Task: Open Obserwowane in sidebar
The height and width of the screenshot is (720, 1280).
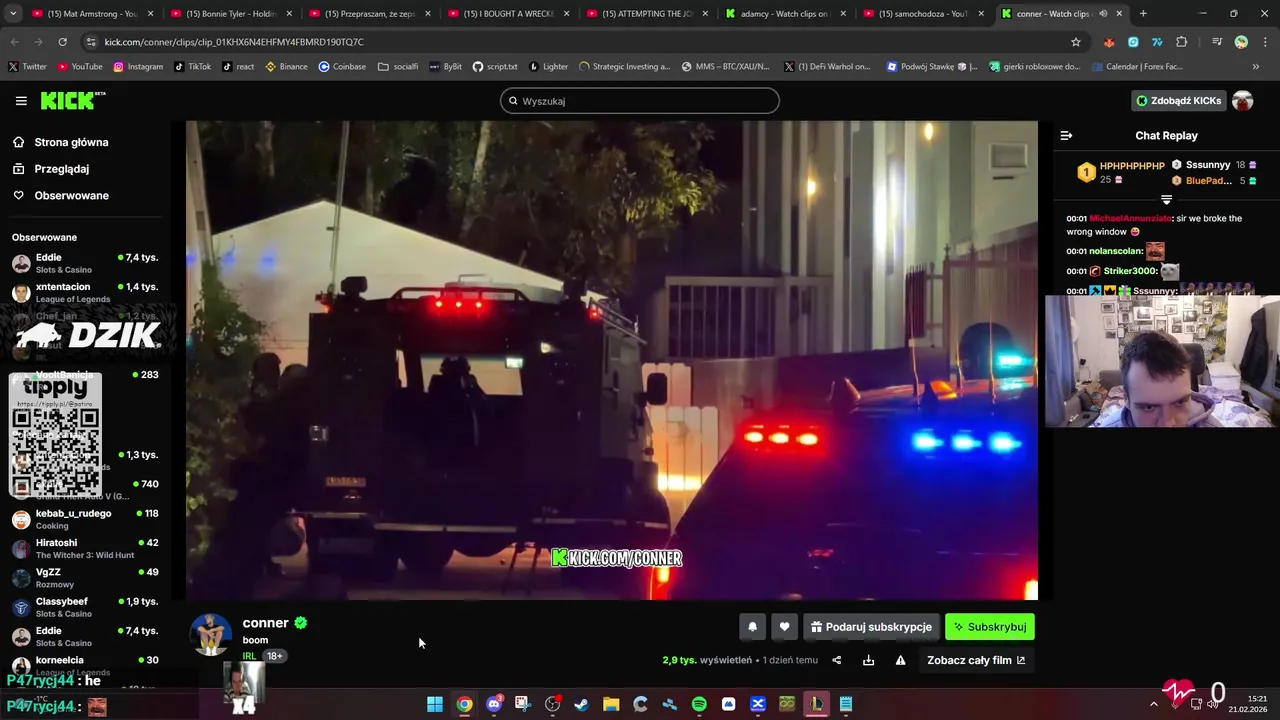Action: 60,196
